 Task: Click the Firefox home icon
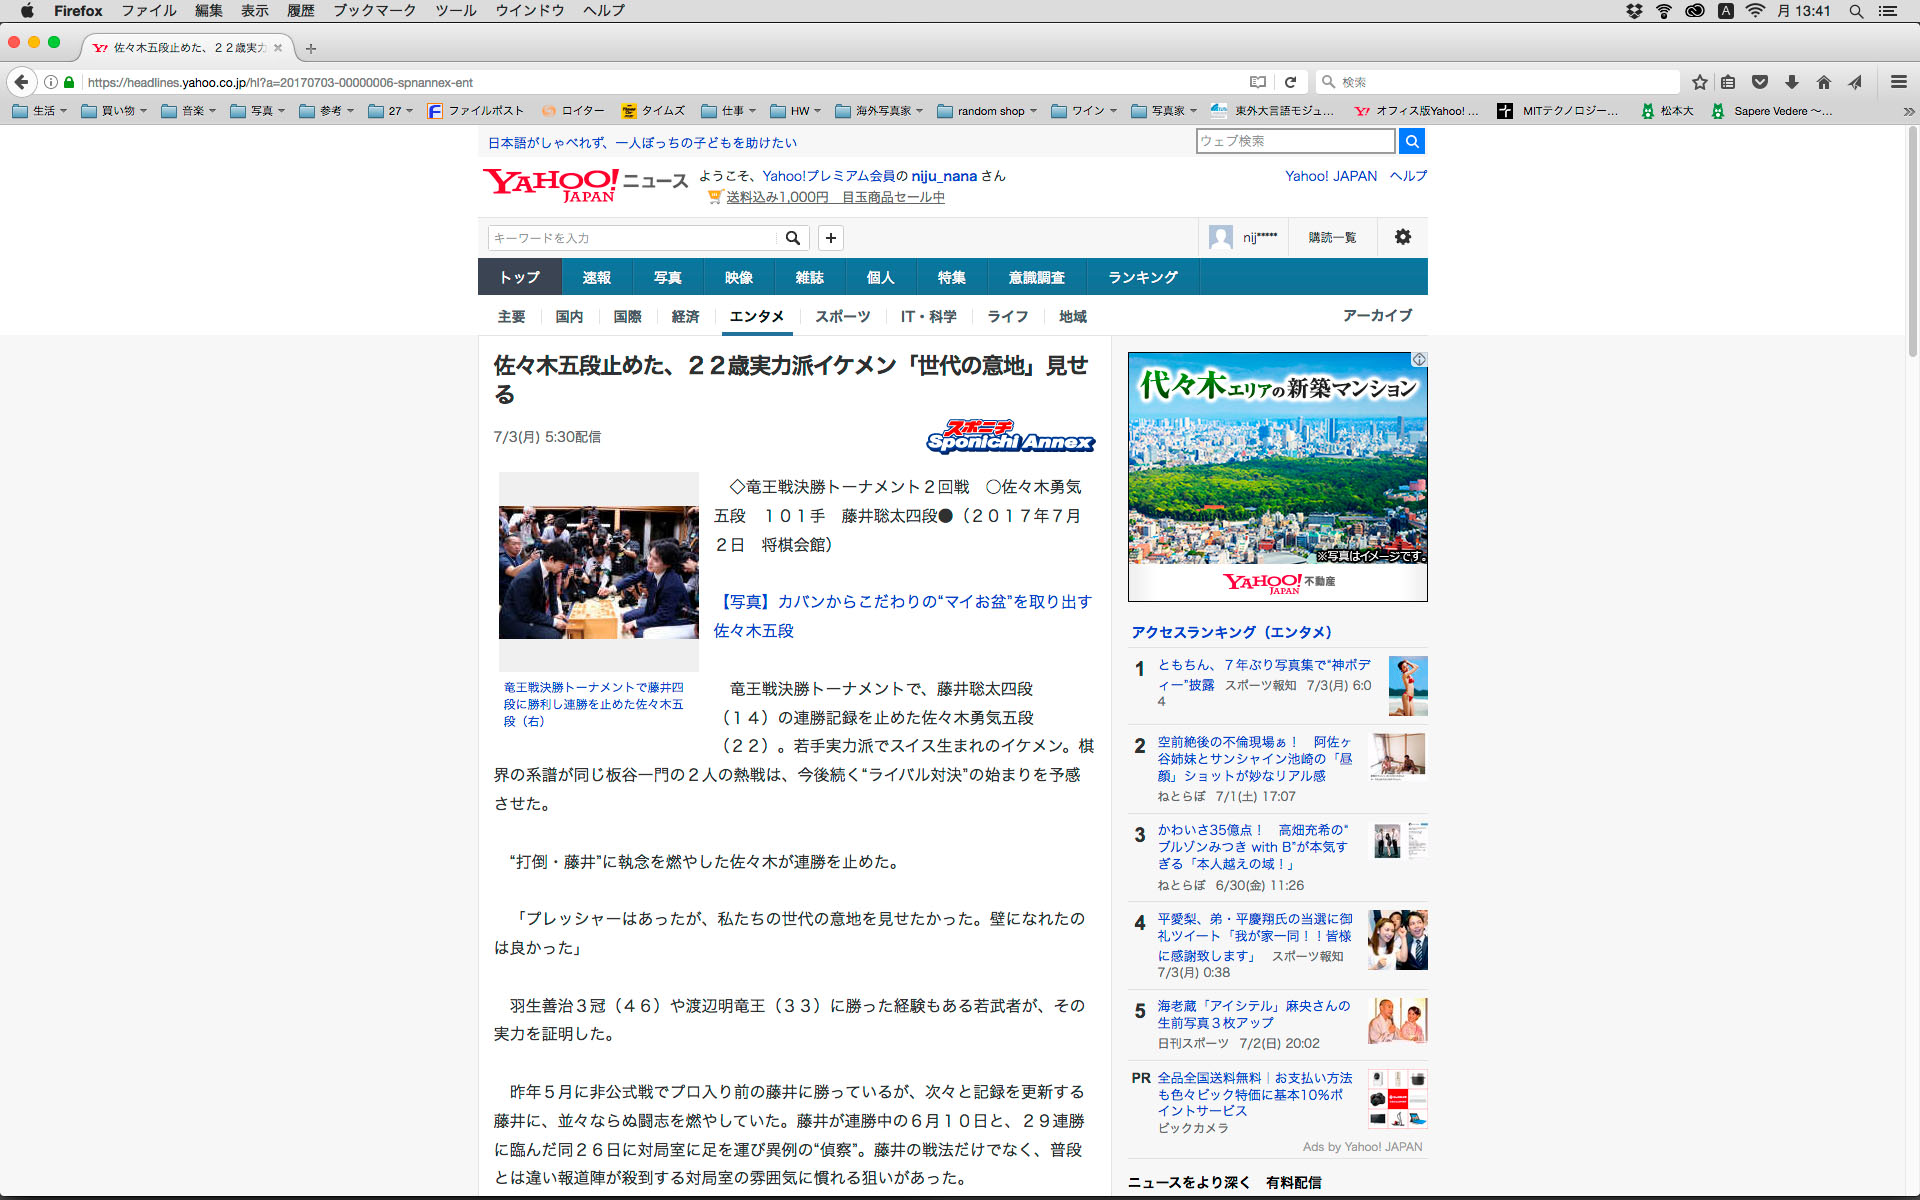(1823, 82)
